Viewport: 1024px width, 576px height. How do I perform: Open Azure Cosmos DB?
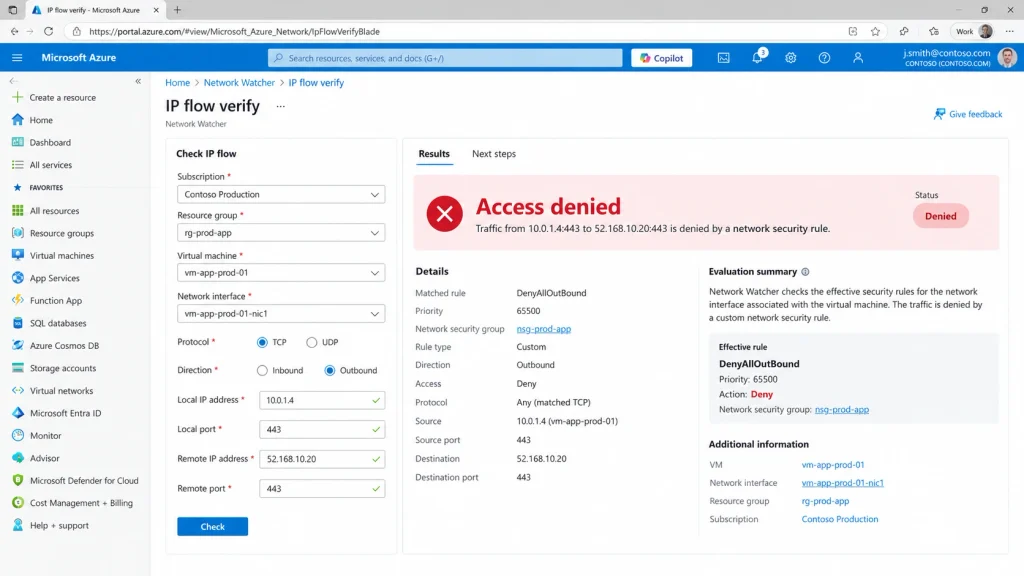click(x=65, y=345)
